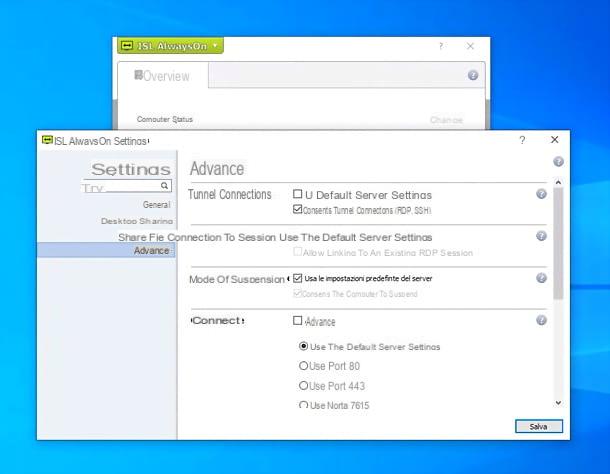Click the Tunnel Connections label
Viewport: 610px width, 474px height.
(230, 194)
